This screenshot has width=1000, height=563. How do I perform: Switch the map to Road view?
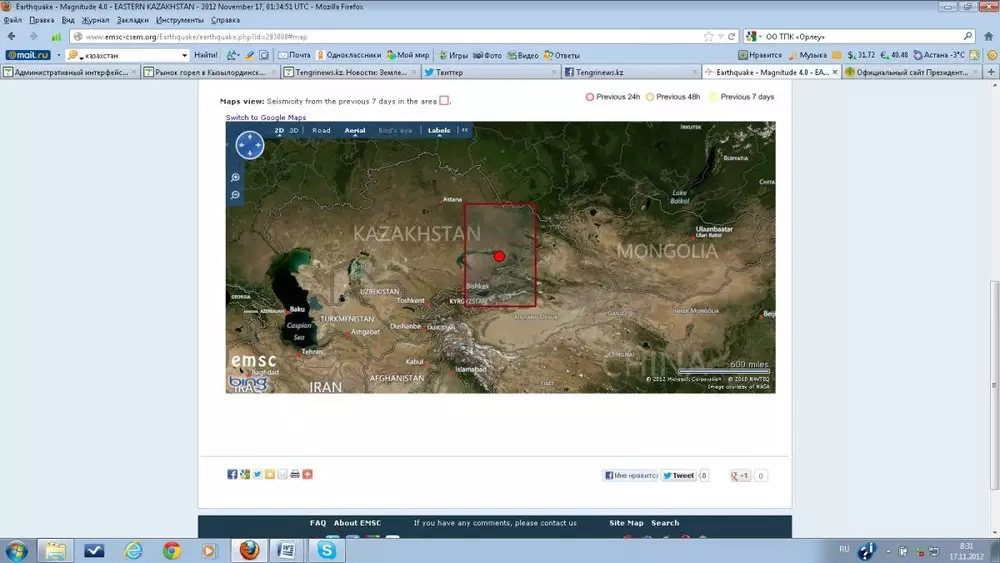point(321,130)
